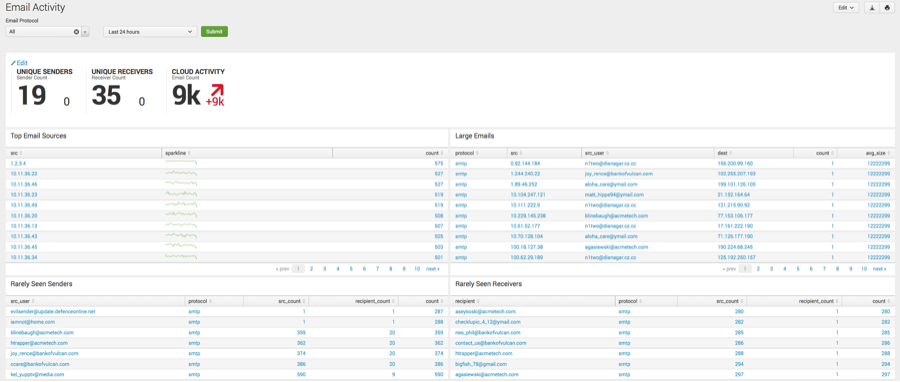
Task: Click ccare@bankofvulcan.com sender
Action: pos(40,364)
